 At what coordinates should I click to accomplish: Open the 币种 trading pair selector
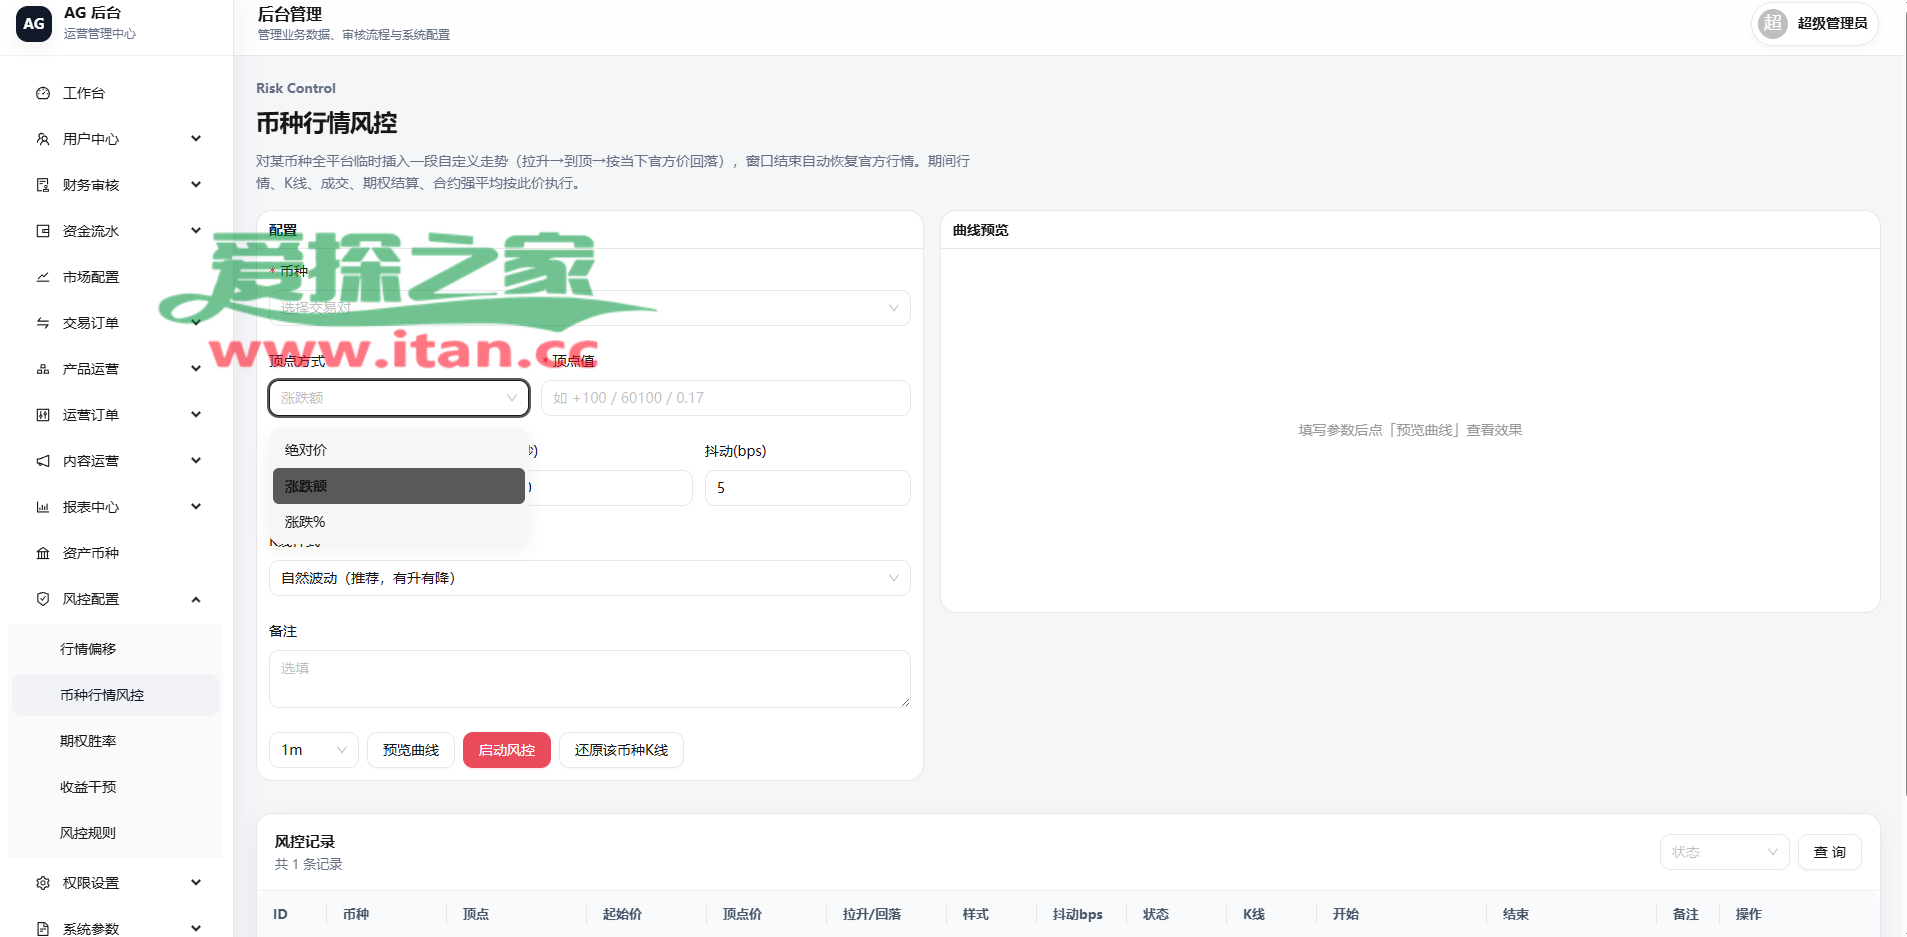tap(590, 308)
